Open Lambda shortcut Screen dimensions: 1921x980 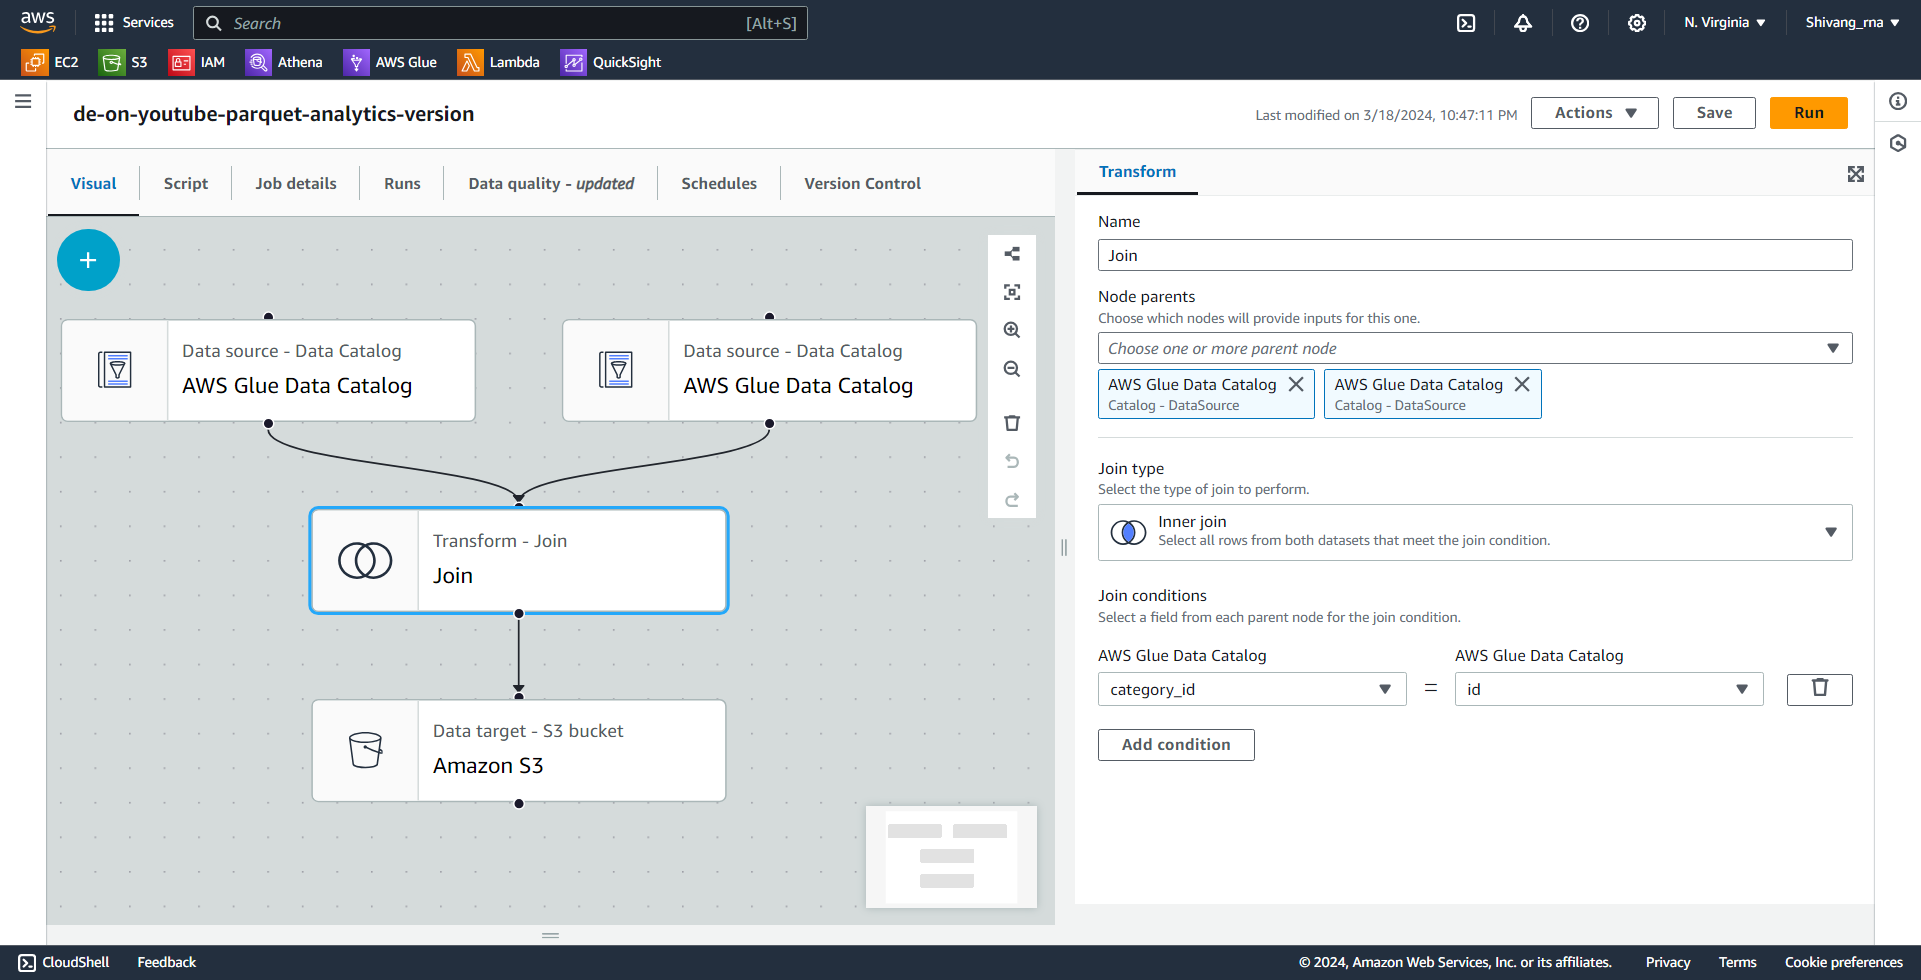click(x=499, y=62)
